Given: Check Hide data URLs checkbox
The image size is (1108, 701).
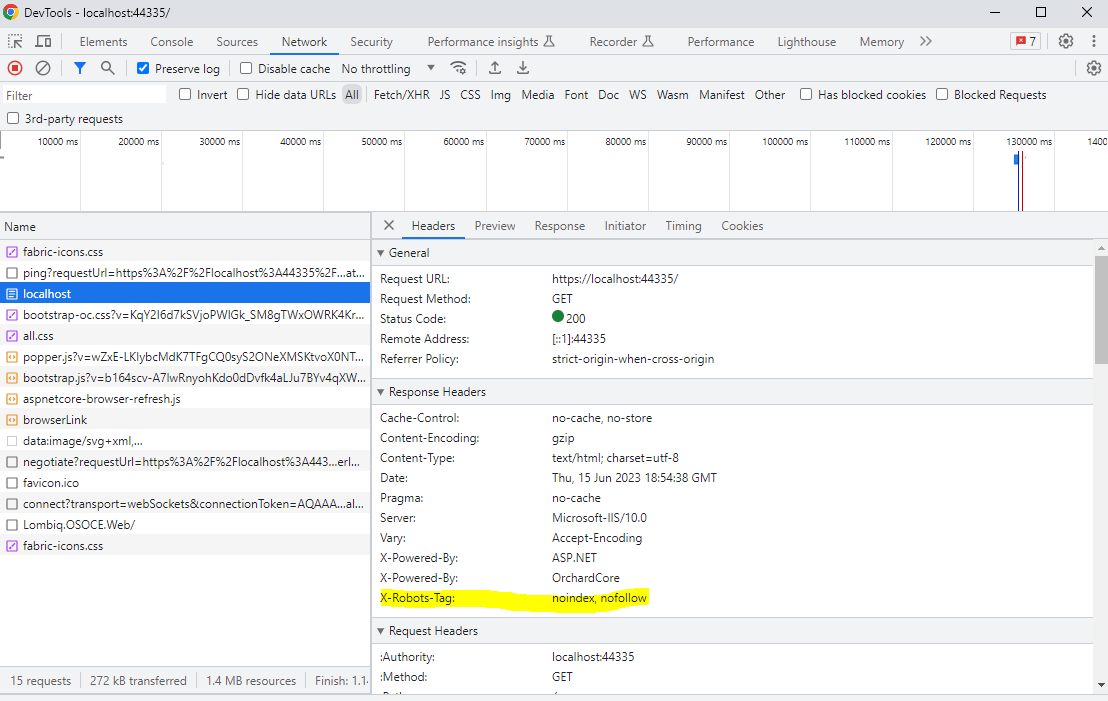Looking at the screenshot, I should (x=243, y=94).
